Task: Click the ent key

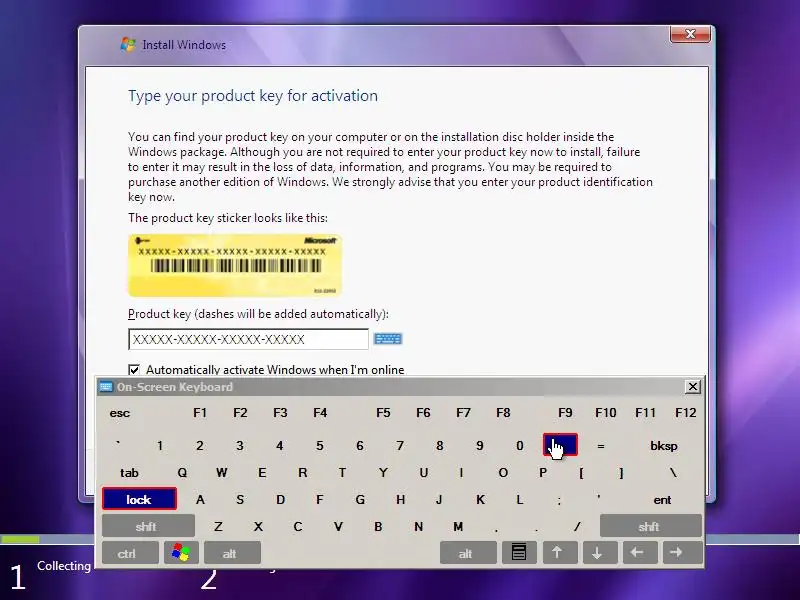Action: 662,499
